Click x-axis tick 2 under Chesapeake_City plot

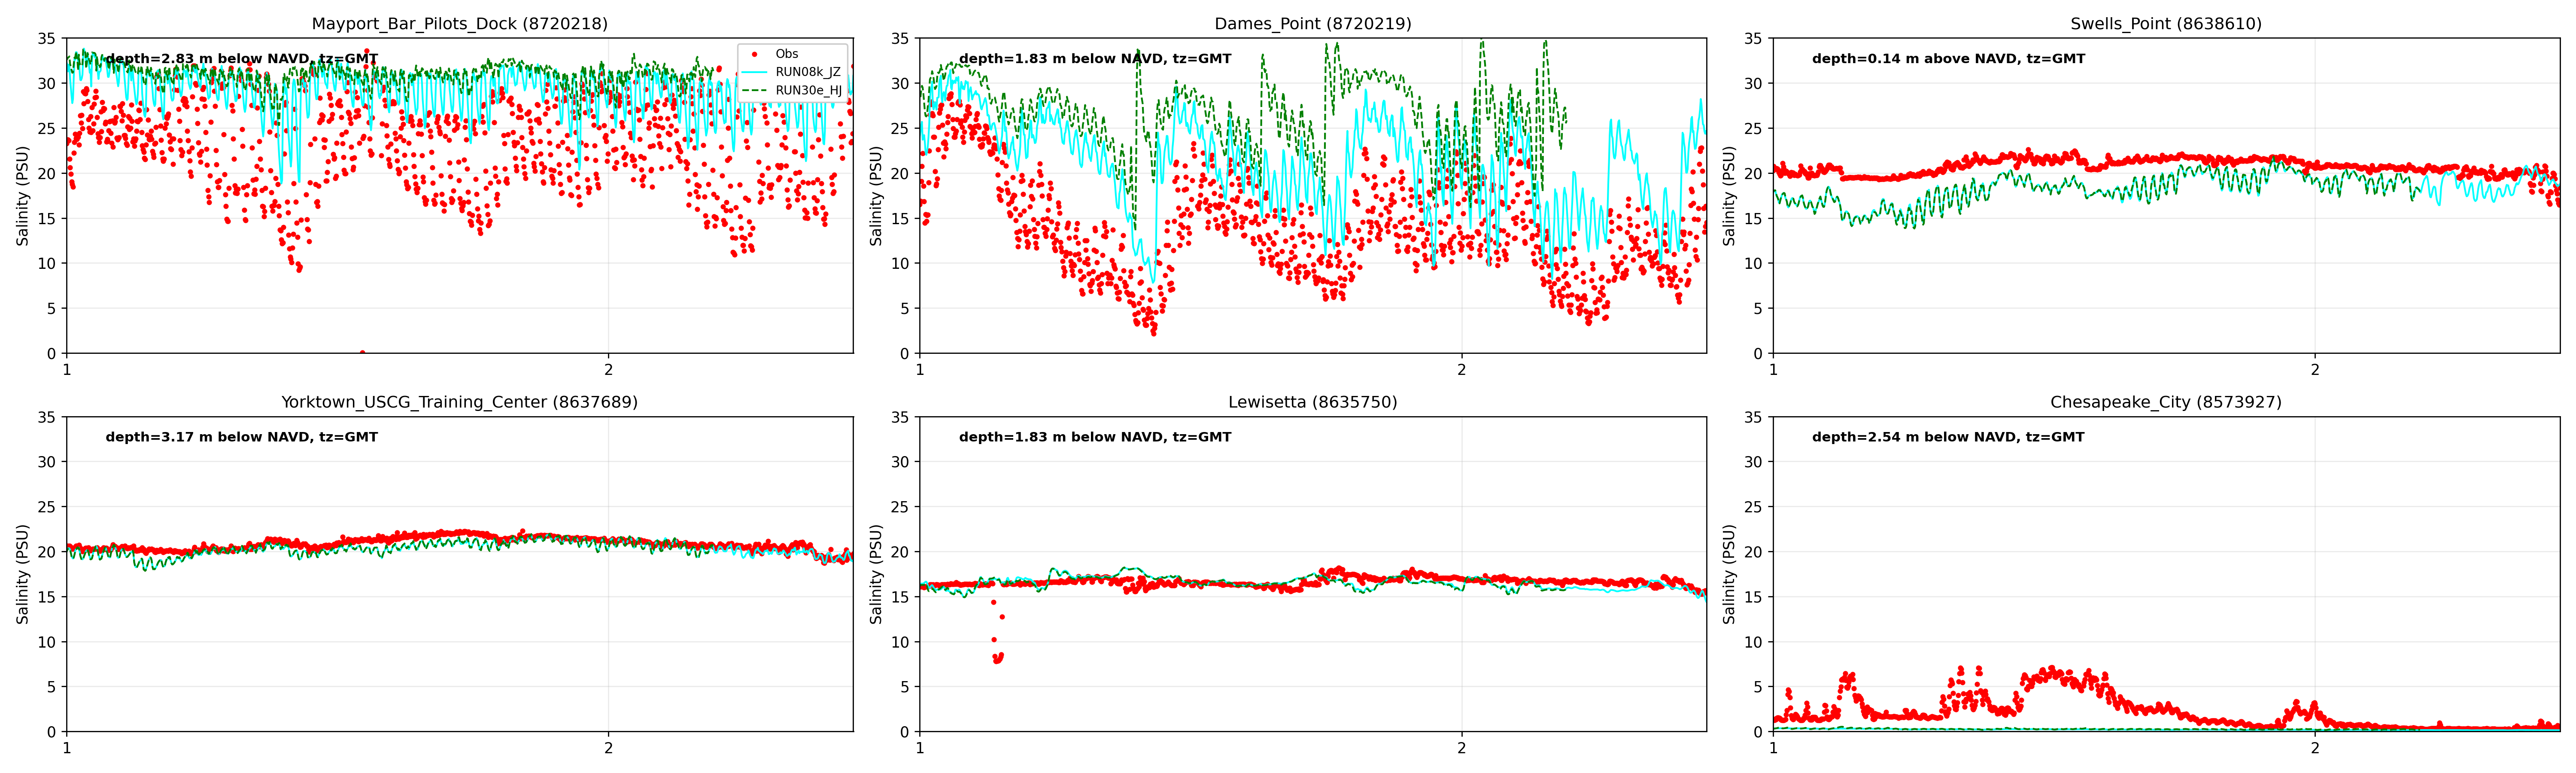[x=2314, y=748]
